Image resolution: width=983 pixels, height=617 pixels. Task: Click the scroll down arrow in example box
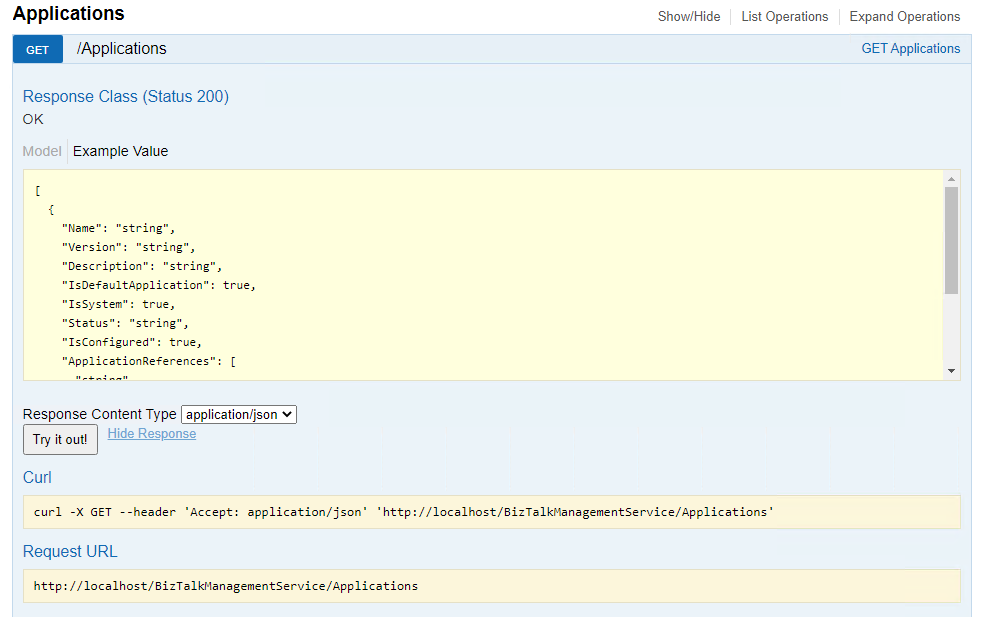pos(951,371)
